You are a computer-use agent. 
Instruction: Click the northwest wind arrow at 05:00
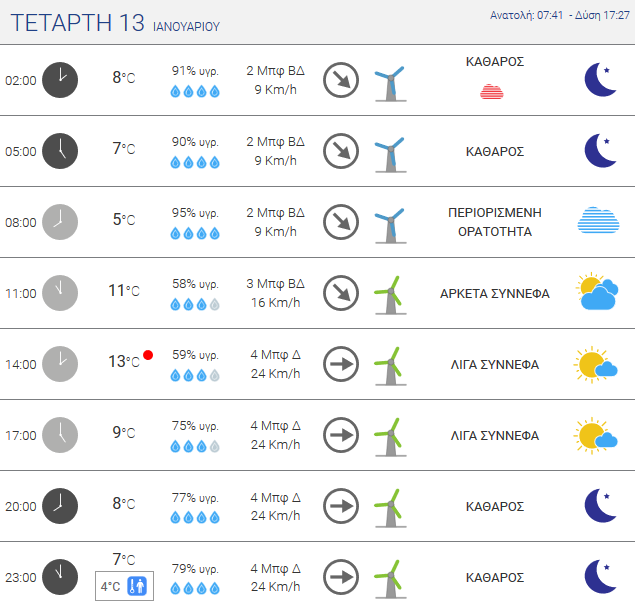pos(341,151)
